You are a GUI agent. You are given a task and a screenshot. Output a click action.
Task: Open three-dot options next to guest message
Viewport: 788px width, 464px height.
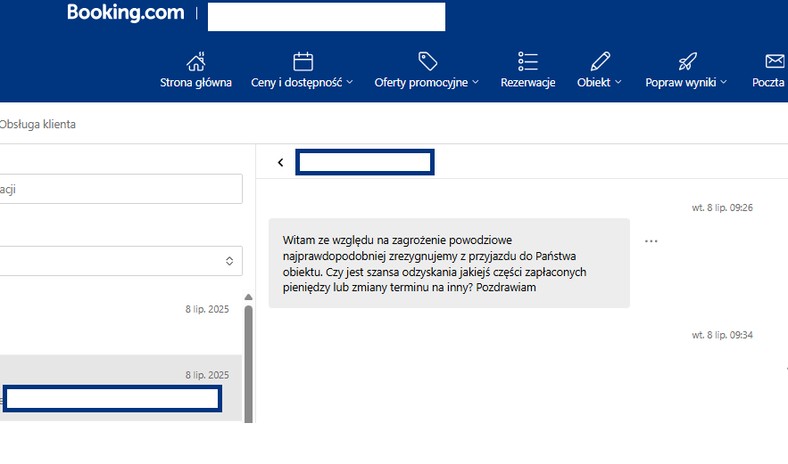tap(651, 241)
